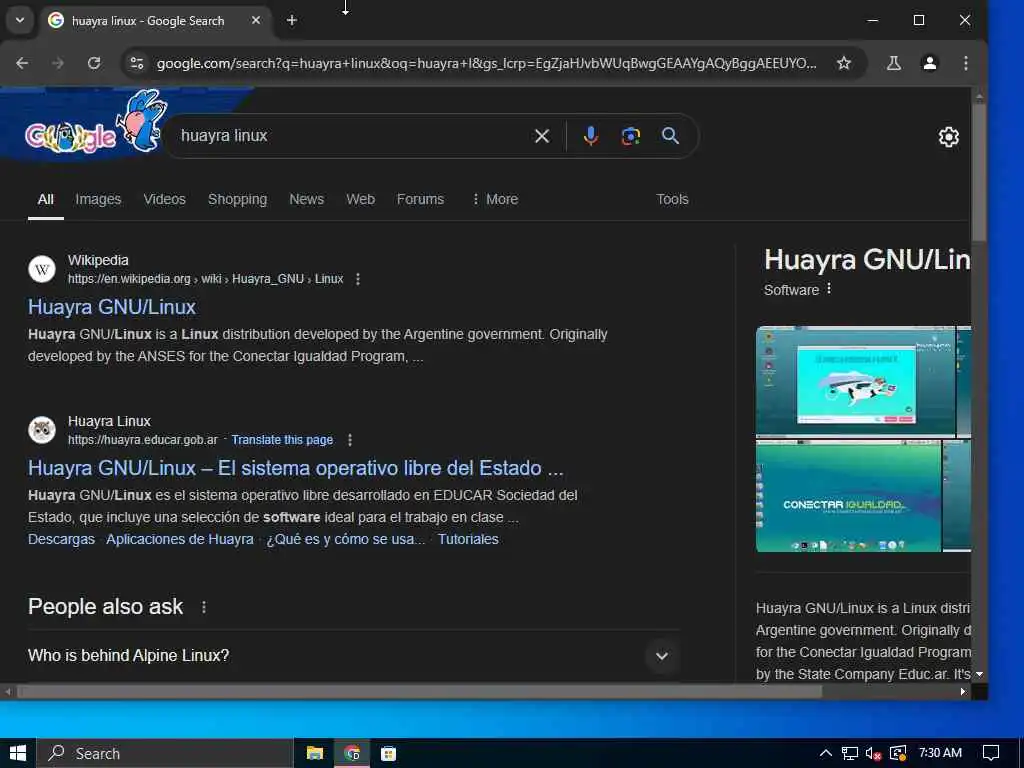Click scroll right arrow on horizontal scrollbar
1024x768 pixels.
(x=963, y=692)
